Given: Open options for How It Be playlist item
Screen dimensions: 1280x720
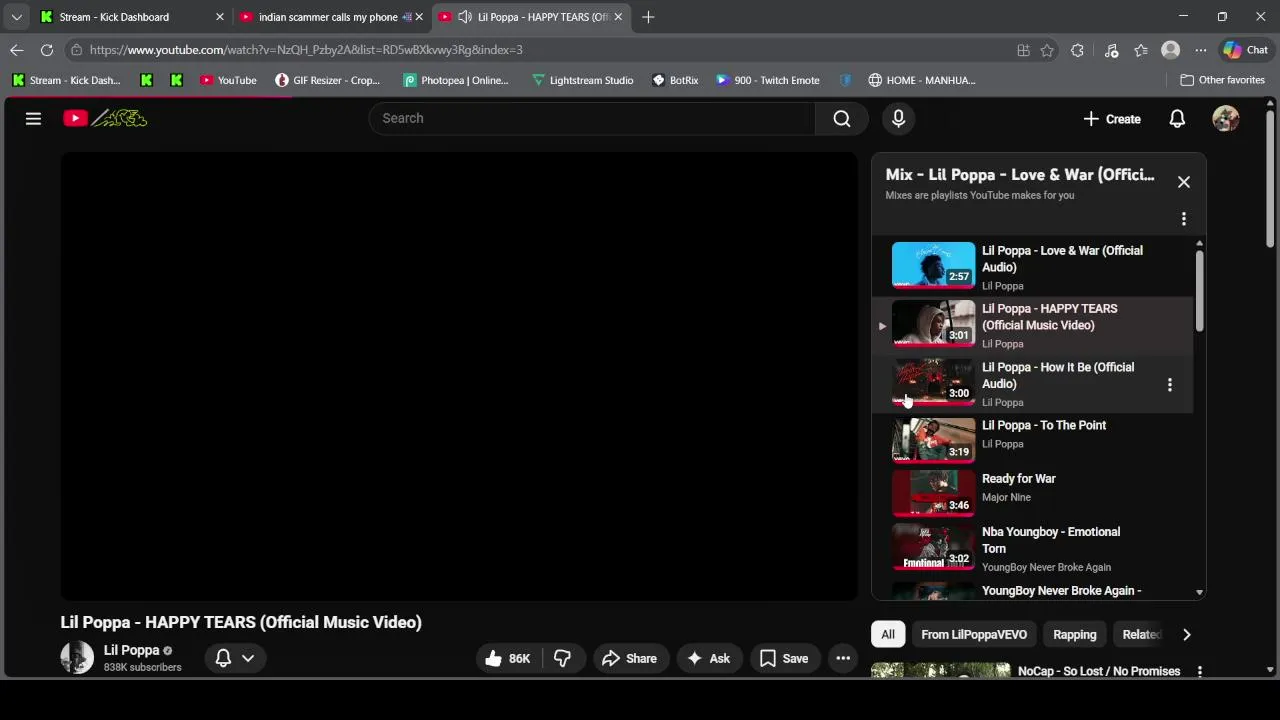Looking at the screenshot, I should 1170,384.
